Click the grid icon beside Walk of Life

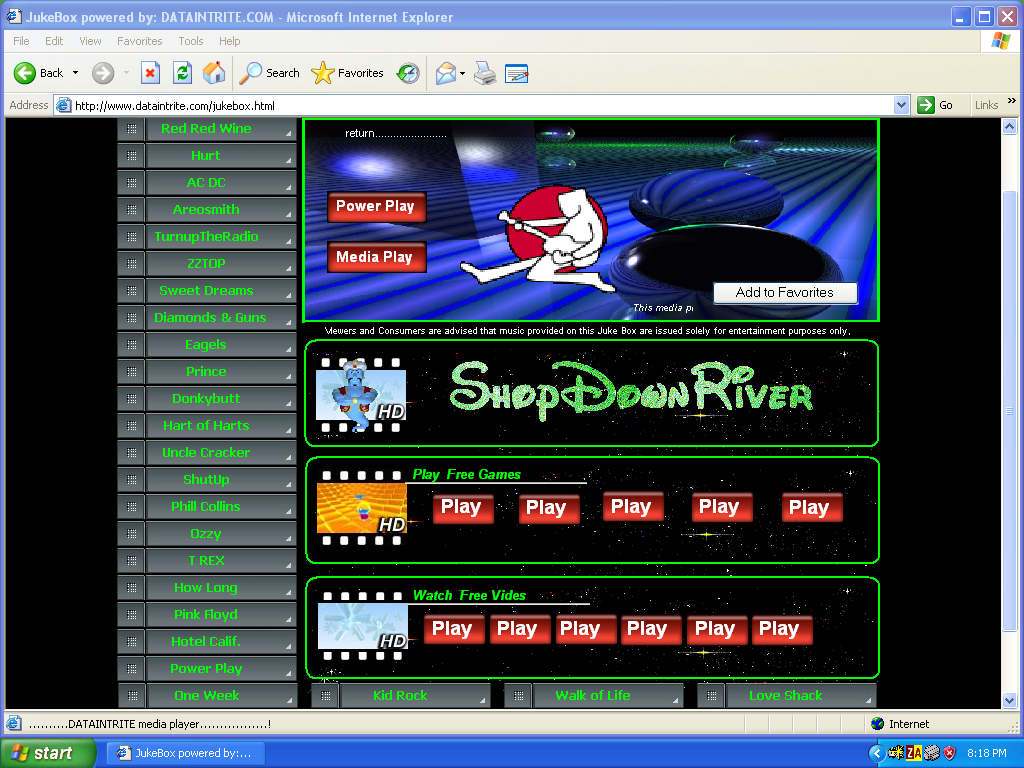click(519, 696)
